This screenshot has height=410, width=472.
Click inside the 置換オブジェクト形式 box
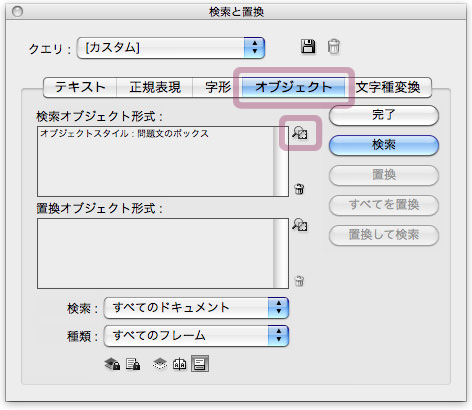click(x=155, y=253)
